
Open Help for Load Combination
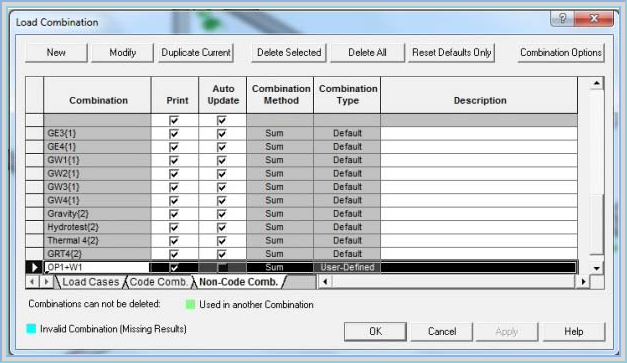pos(573,331)
